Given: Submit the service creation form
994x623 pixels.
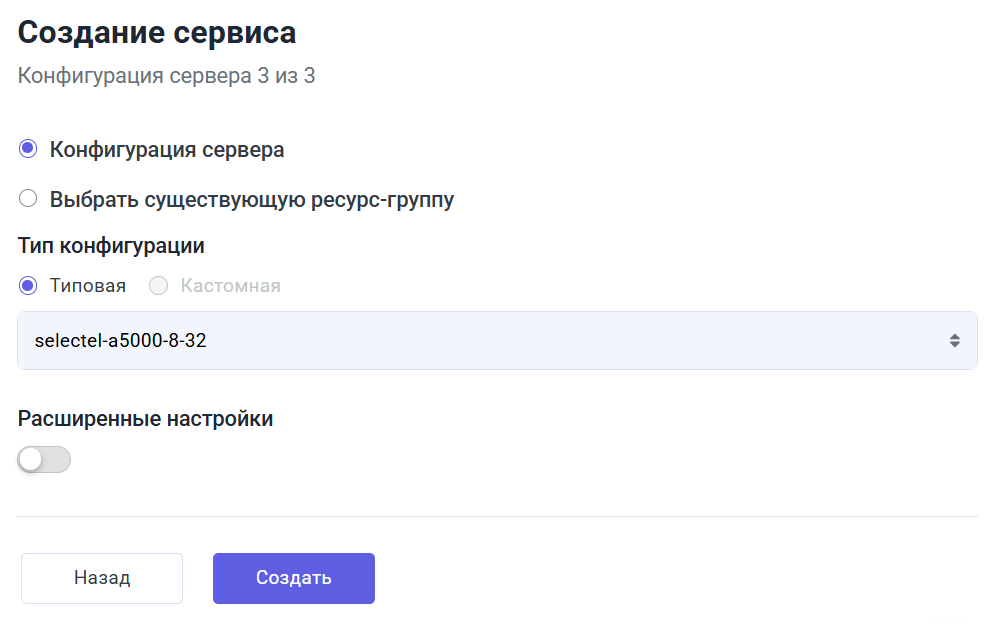Looking at the screenshot, I should tap(293, 577).
